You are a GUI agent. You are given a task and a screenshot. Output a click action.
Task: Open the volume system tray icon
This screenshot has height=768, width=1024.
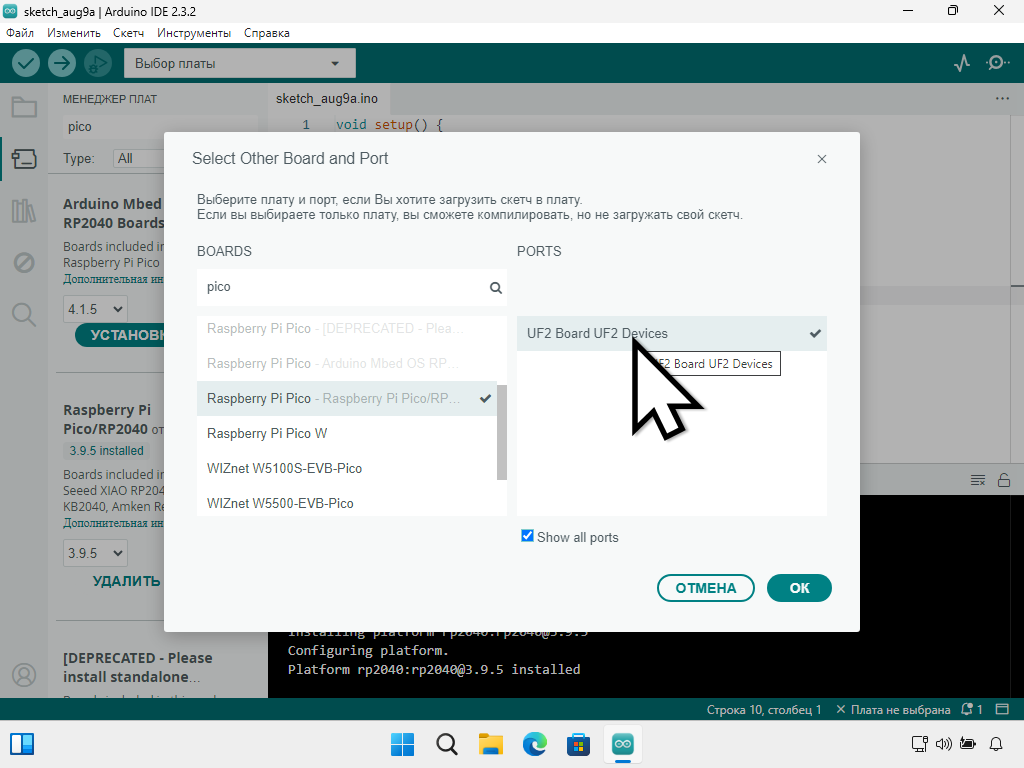pos(944,744)
